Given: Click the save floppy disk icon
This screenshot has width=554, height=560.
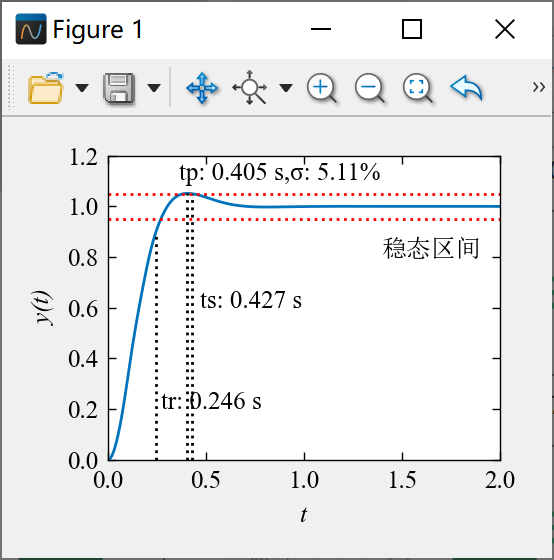Looking at the screenshot, I should [119, 89].
